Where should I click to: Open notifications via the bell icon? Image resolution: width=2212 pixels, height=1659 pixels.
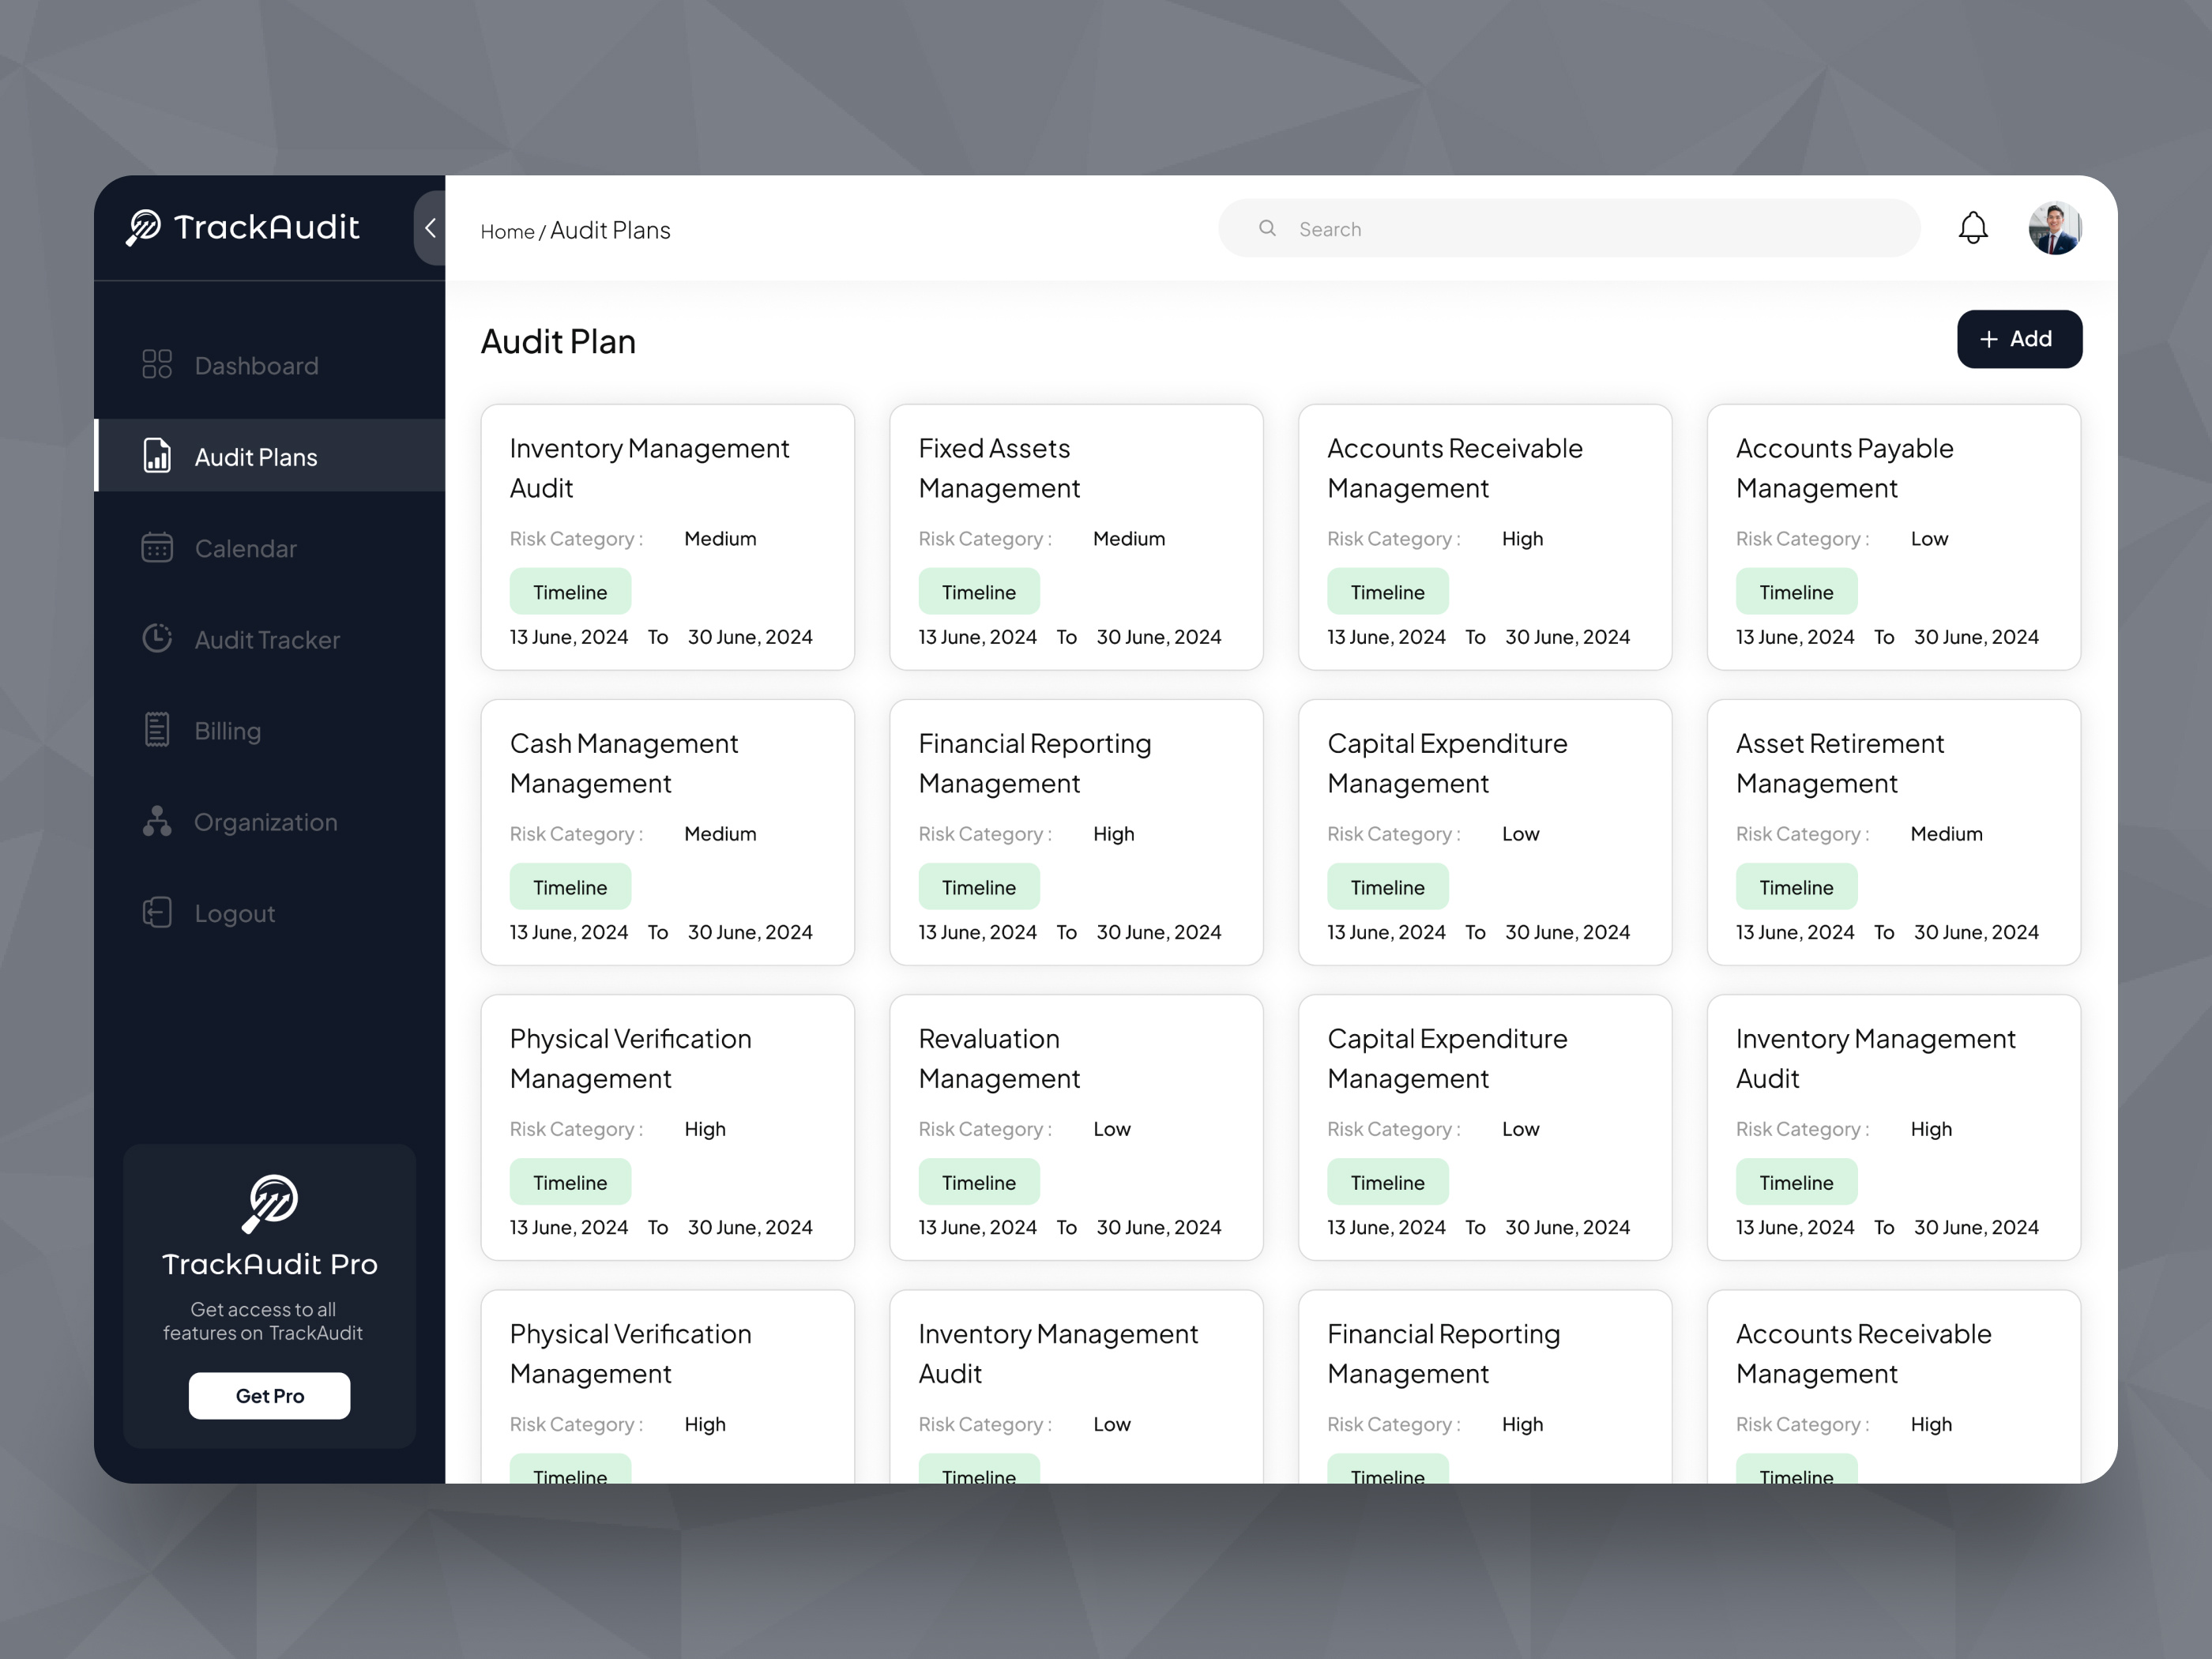1973,228
